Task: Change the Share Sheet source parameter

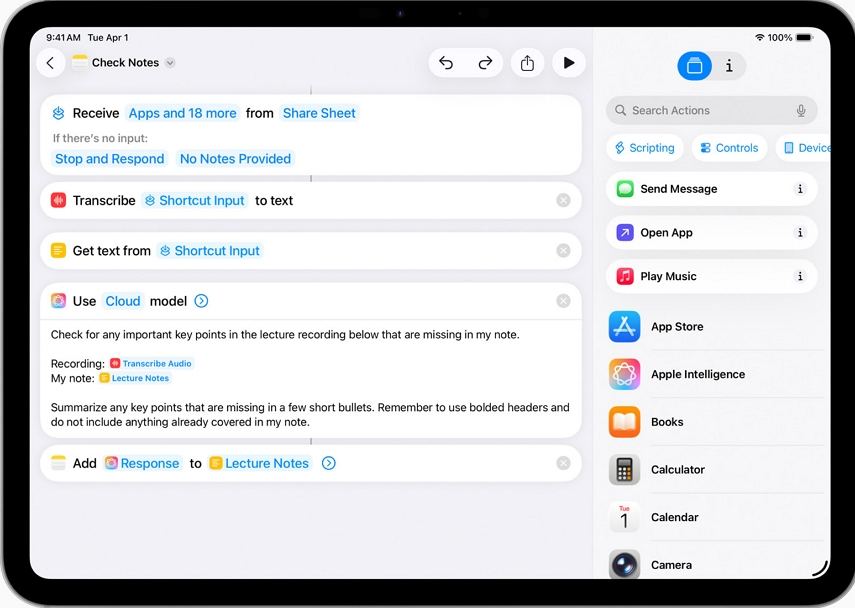Action: click(x=319, y=113)
